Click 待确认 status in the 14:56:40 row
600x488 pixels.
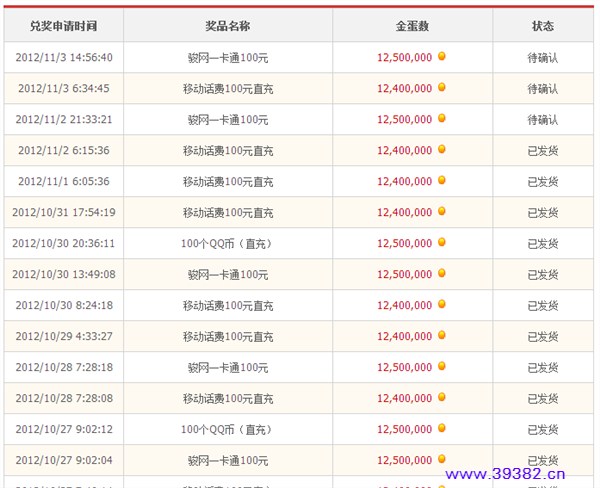point(543,58)
